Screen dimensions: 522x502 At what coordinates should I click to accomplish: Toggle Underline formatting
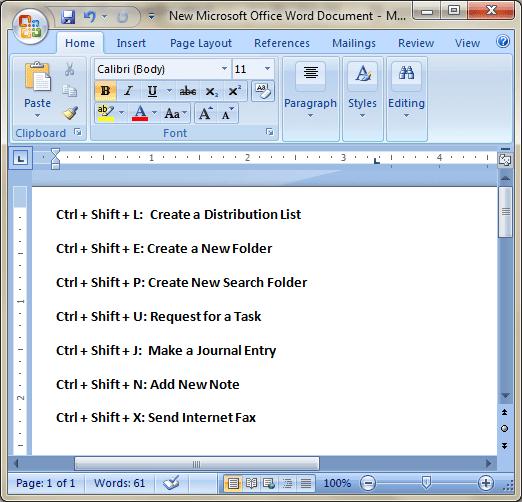point(152,91)
